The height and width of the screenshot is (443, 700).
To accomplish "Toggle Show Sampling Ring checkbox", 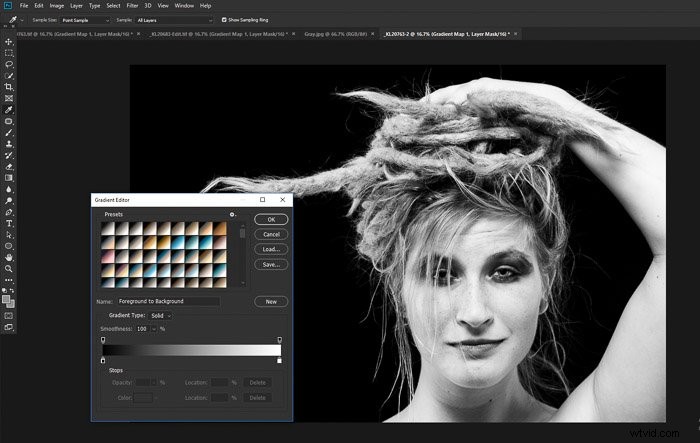I will click(x=224, y=20).
